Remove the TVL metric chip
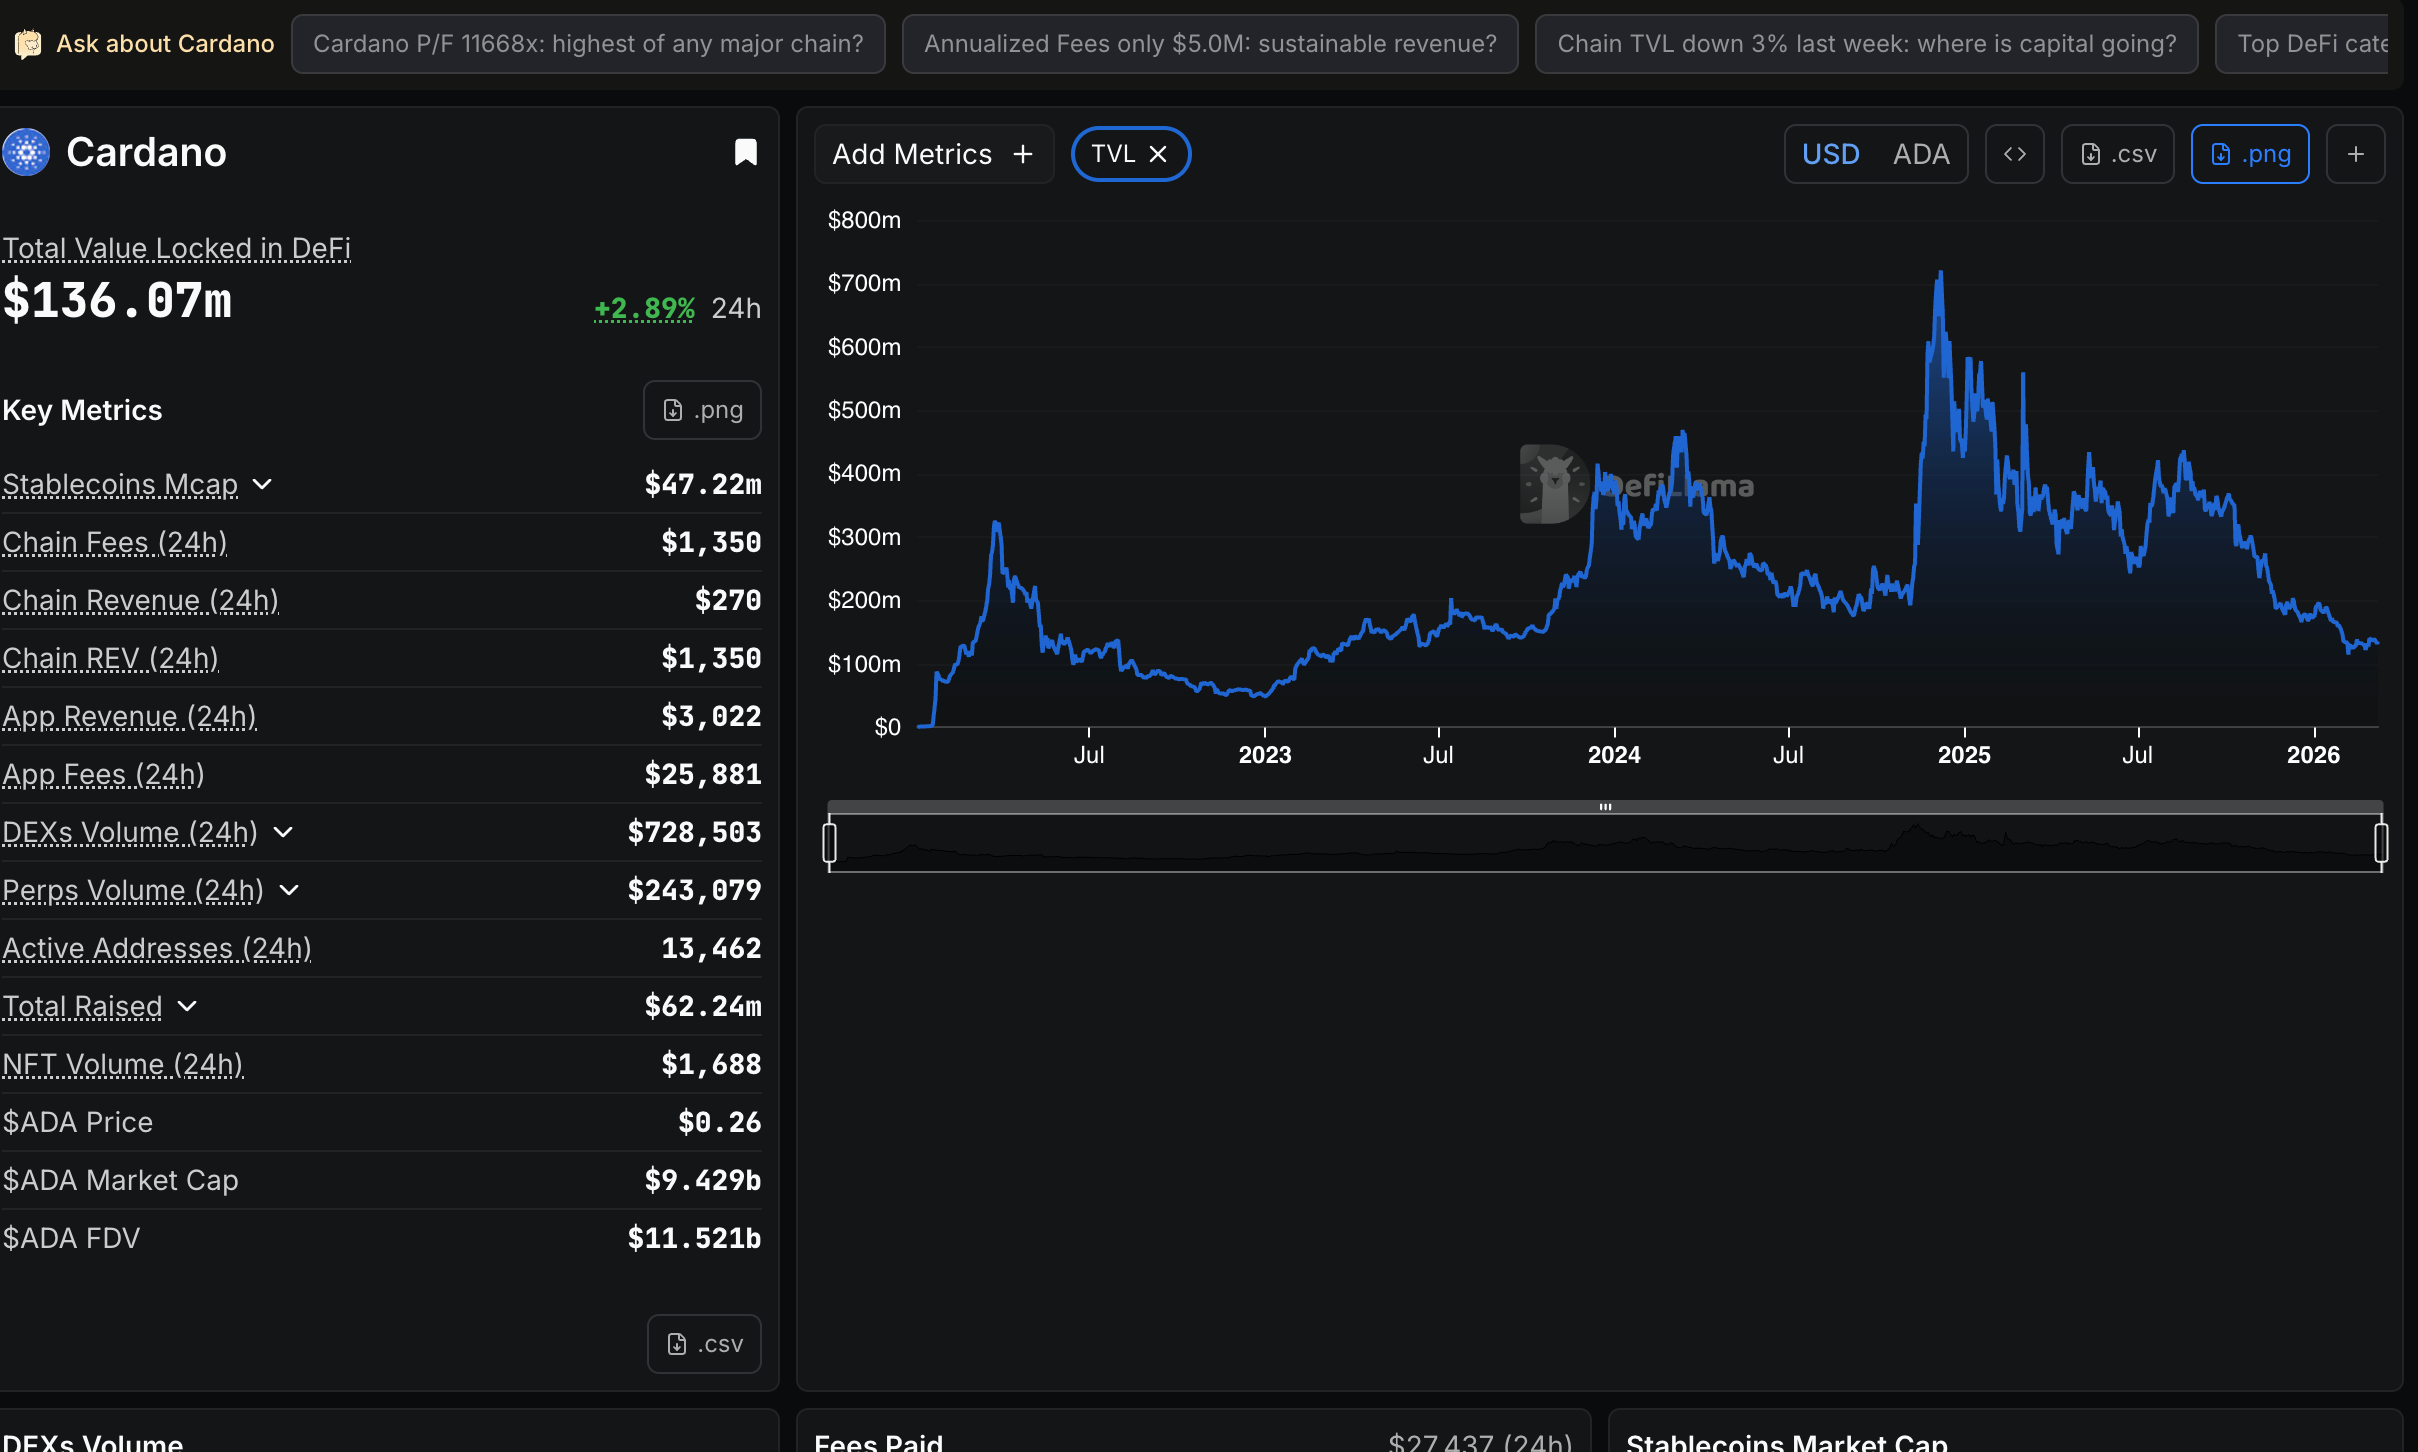2418x1452 pixels. click(x=1158, y=154)
